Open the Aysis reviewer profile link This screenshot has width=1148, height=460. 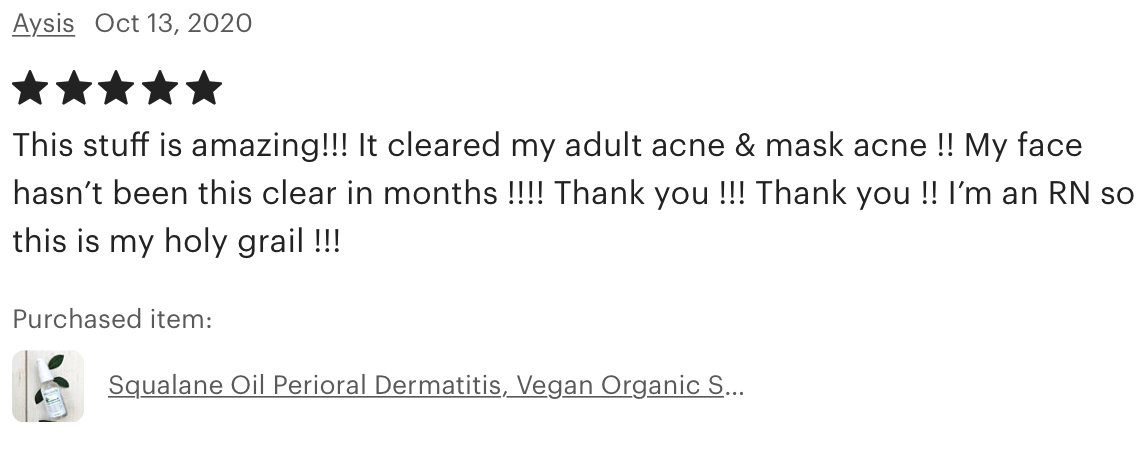tap(43, 23)
